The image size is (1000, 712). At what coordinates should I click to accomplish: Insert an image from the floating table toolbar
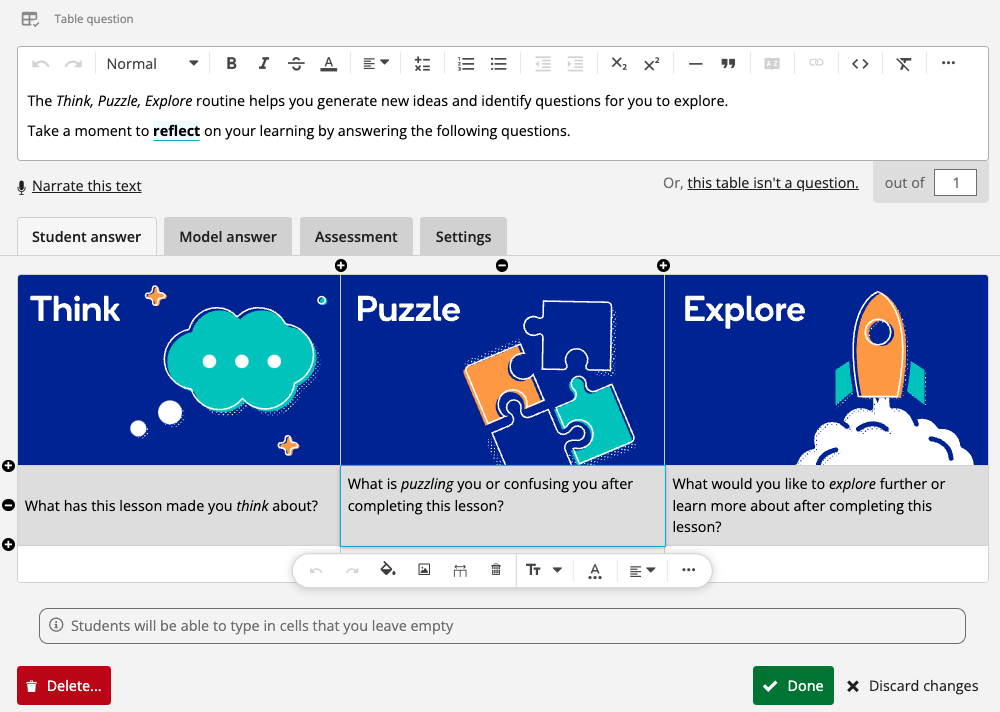click(424, 570)
